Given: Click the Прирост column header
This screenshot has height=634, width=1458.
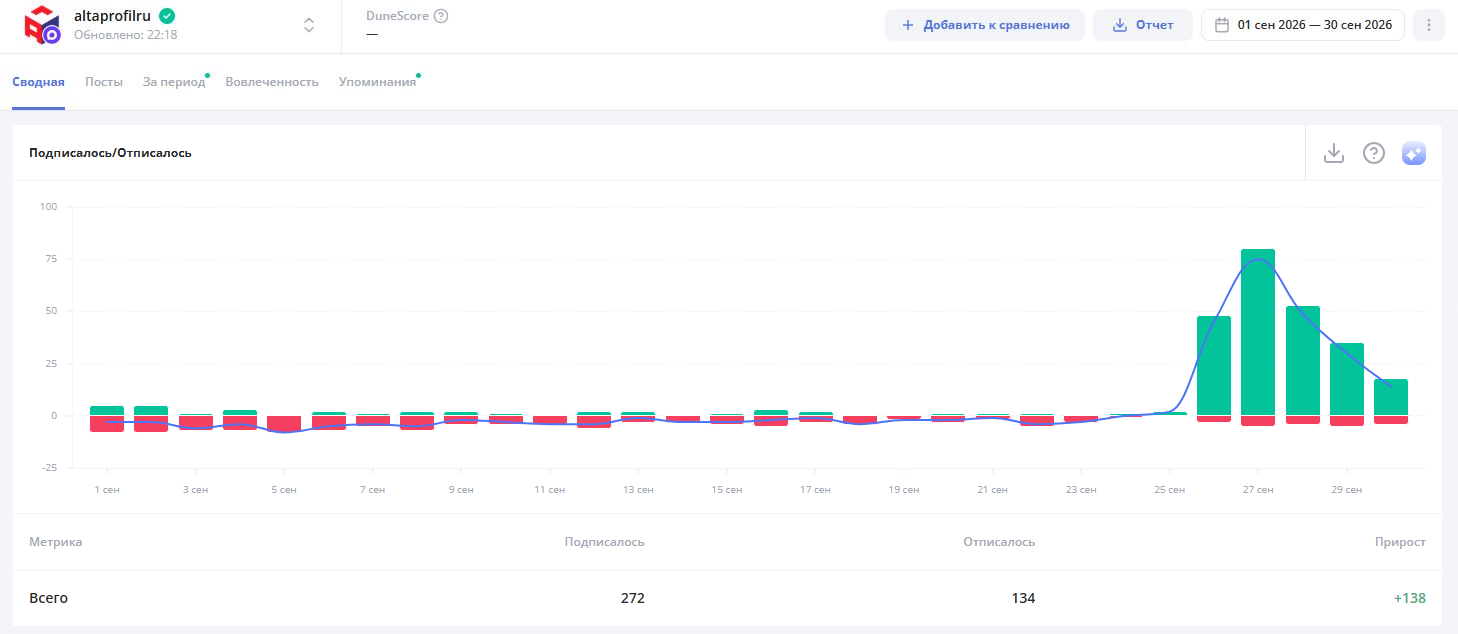Looking at the screenshot, I should (1400, 542).
